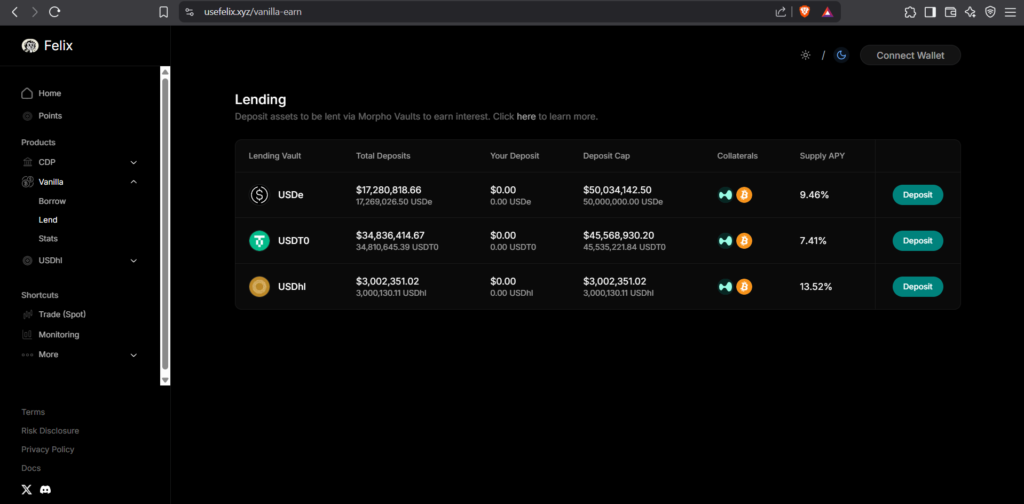Click Bitcoin collateral icon in USDT0 row
The height and width of the screenshot is (504, 1024).
coord(744,240)
